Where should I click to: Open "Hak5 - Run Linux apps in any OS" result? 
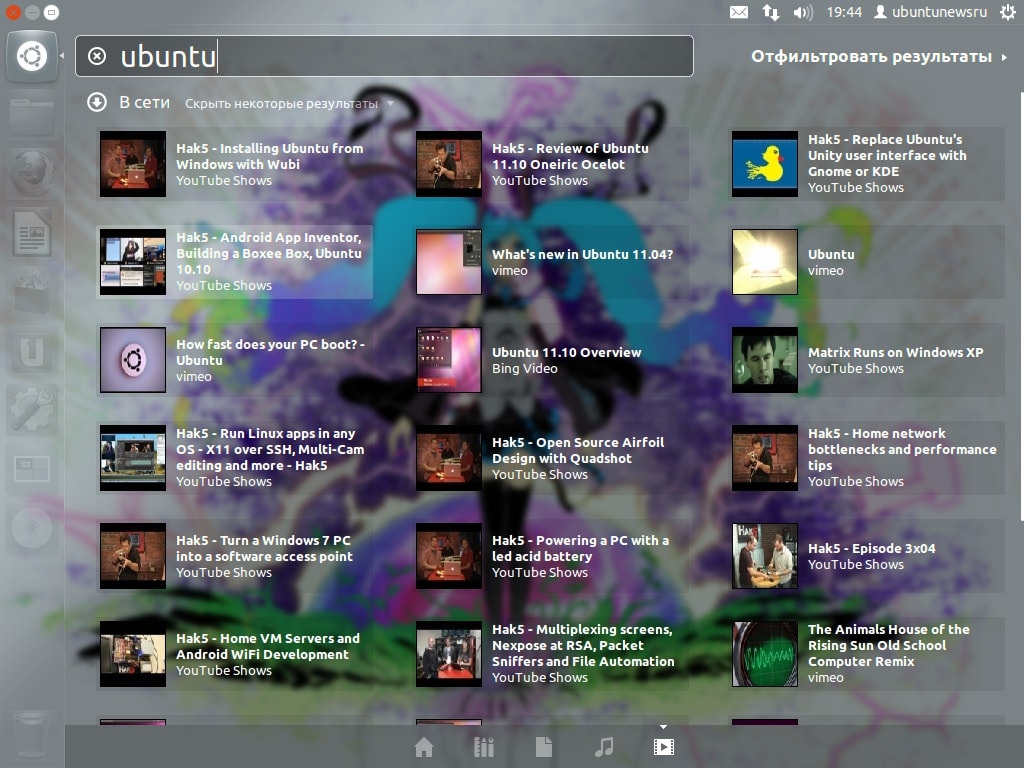tap(235, 458)
